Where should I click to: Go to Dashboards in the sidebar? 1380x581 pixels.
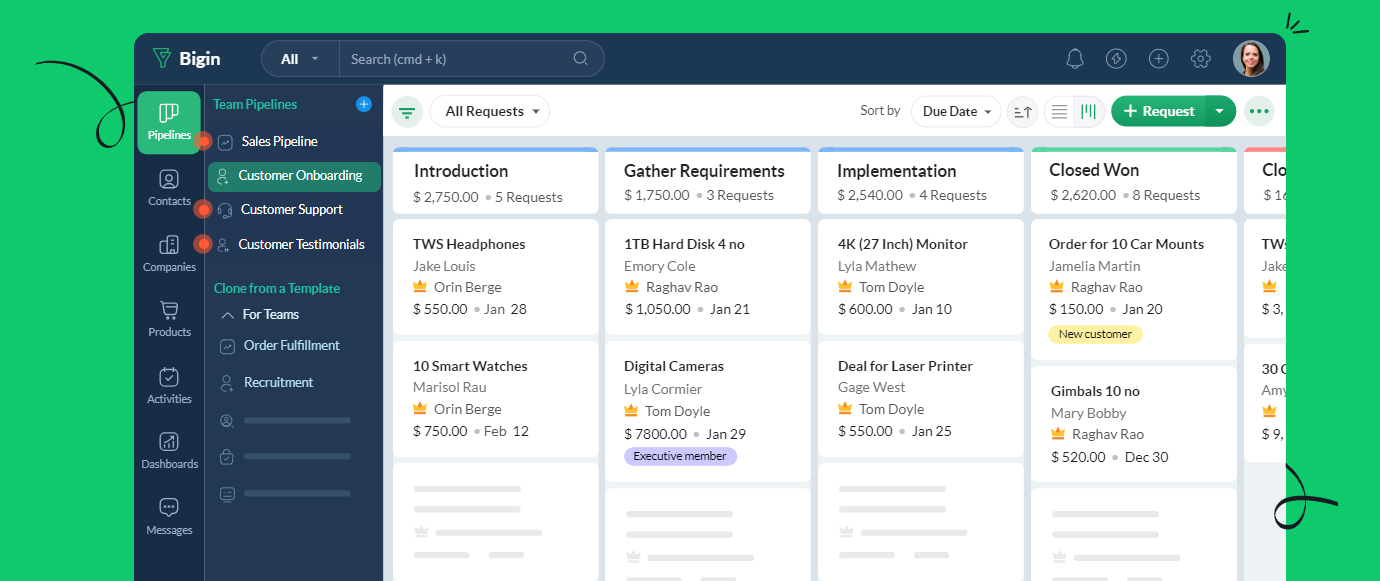point(169,450)
